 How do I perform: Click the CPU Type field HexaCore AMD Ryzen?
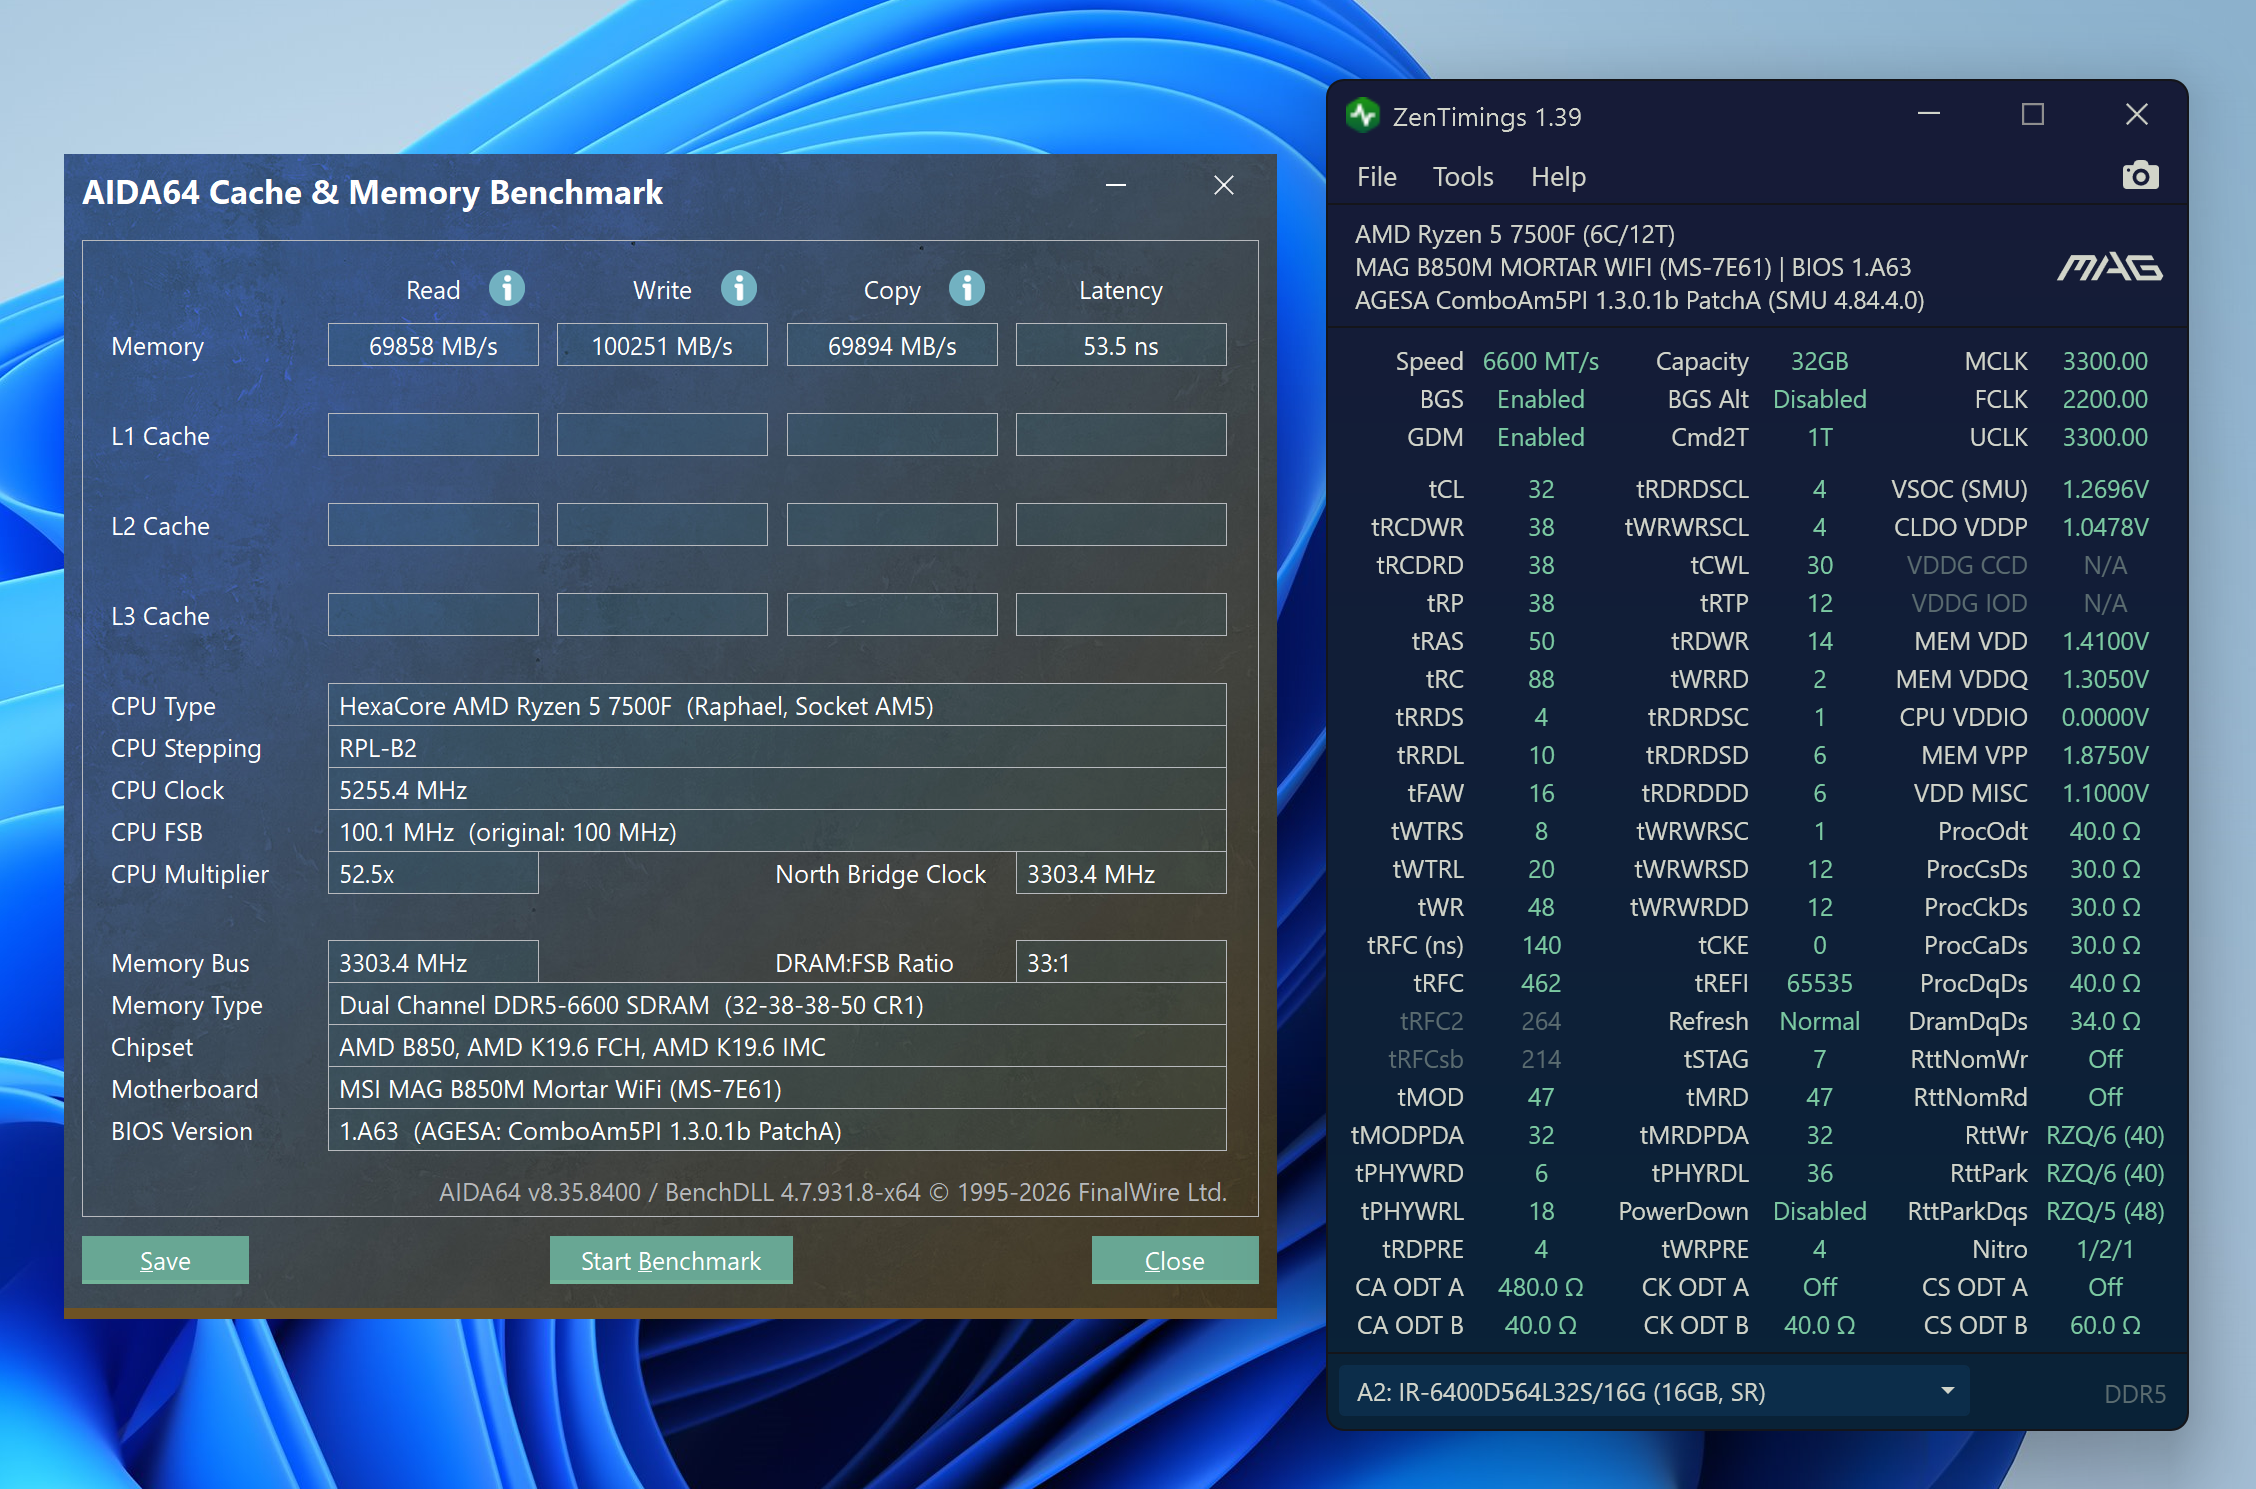777,705
